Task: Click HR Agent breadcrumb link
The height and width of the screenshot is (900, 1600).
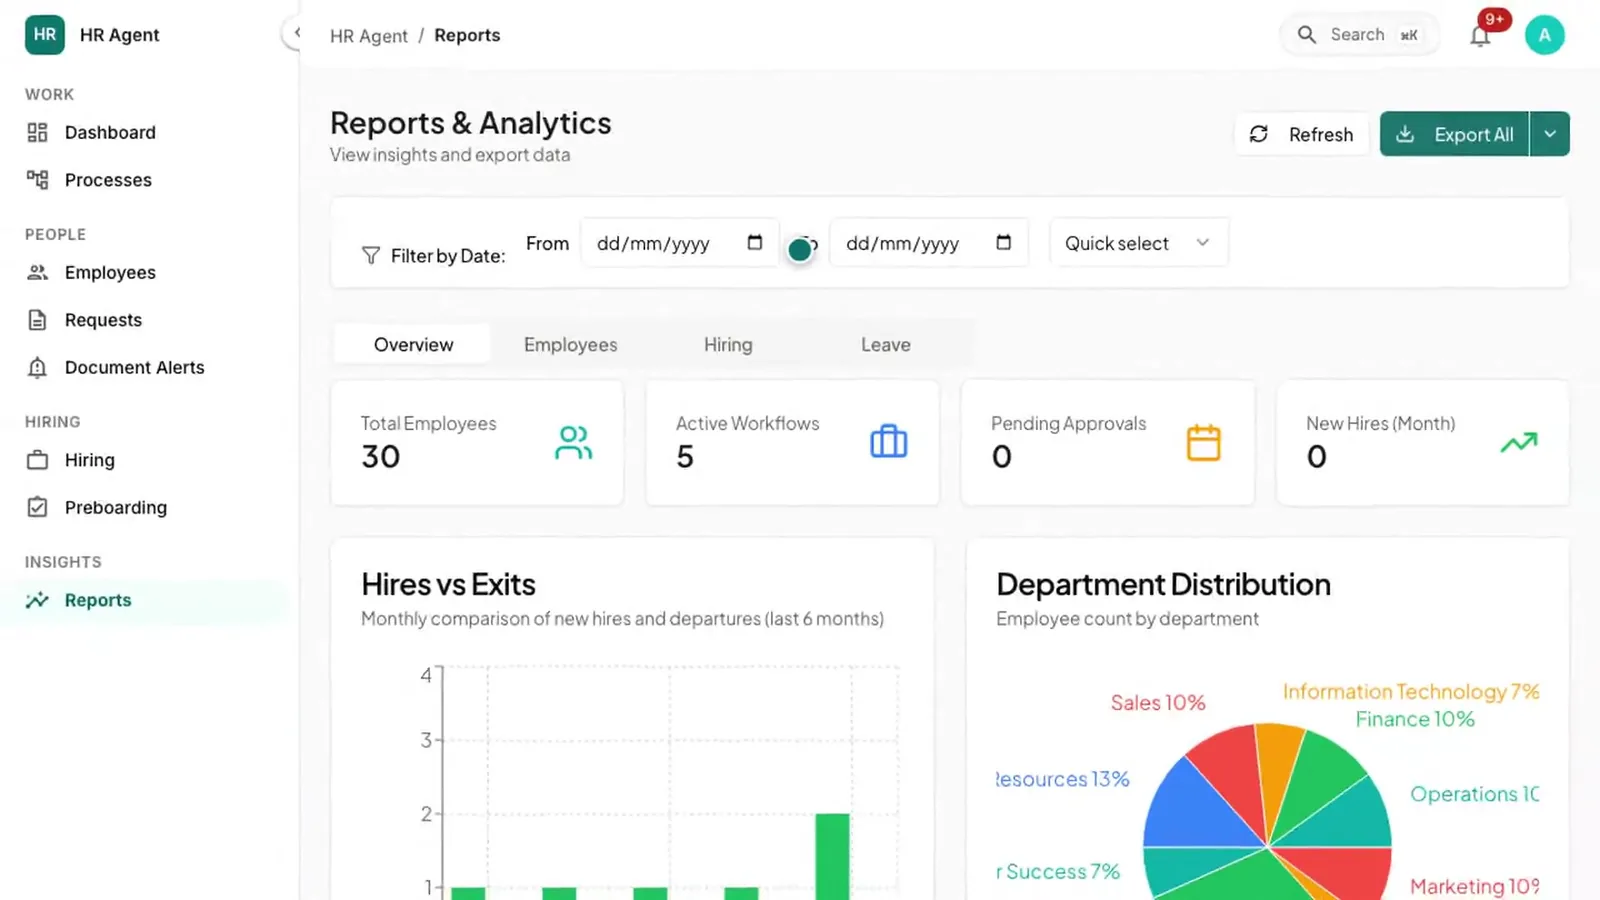Action: 369,36
